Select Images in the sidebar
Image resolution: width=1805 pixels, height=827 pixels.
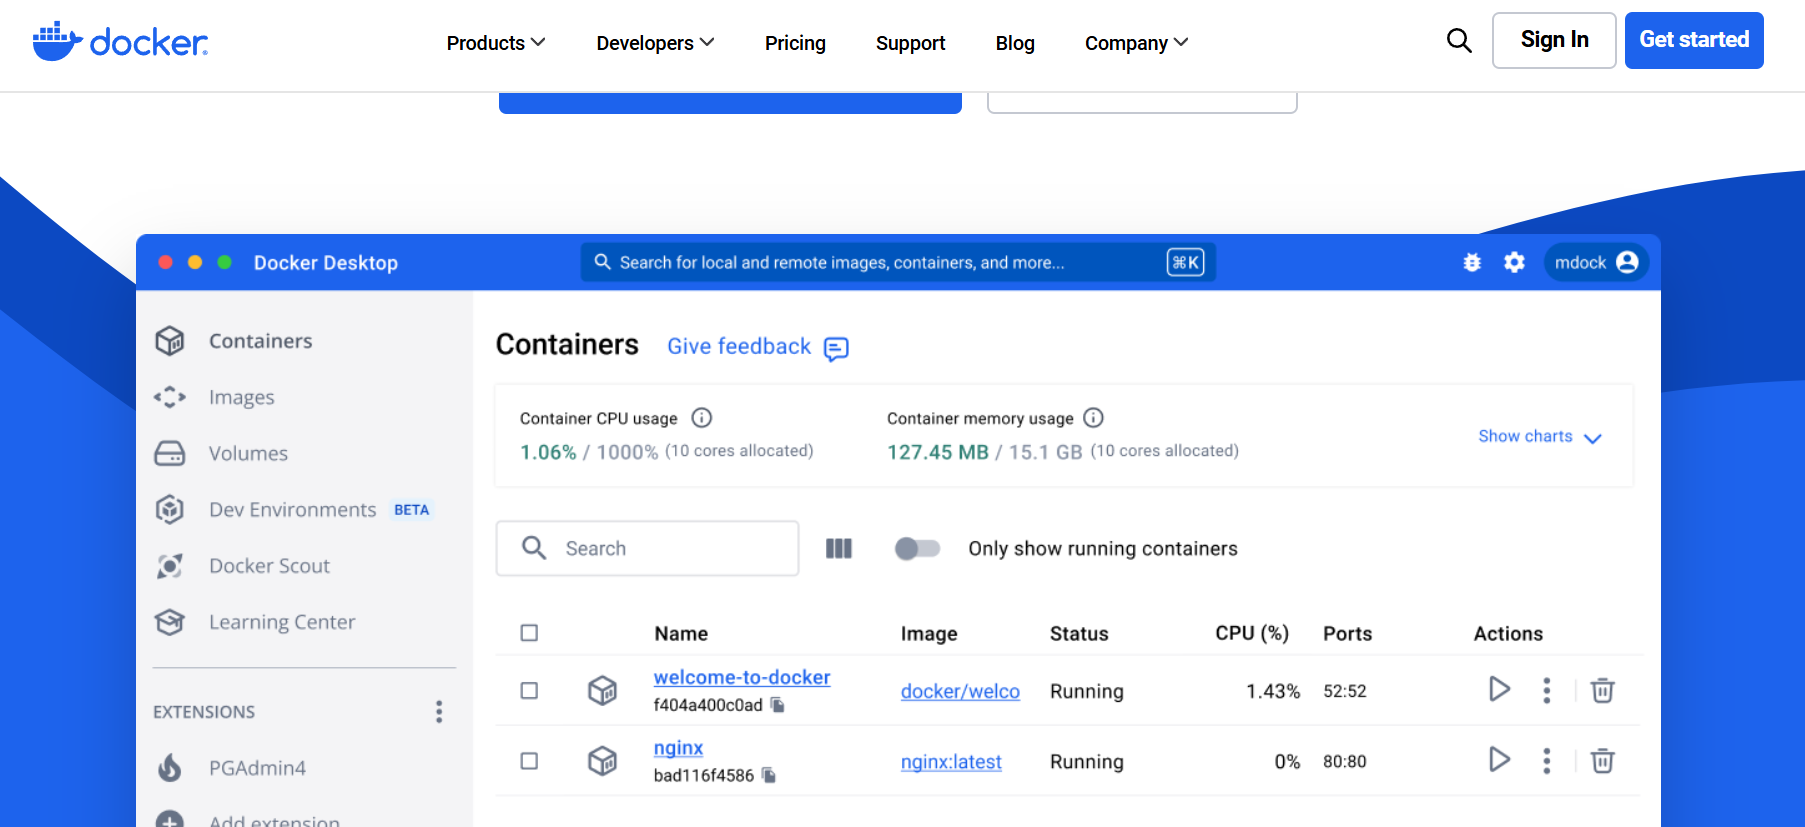click(241, 398)
